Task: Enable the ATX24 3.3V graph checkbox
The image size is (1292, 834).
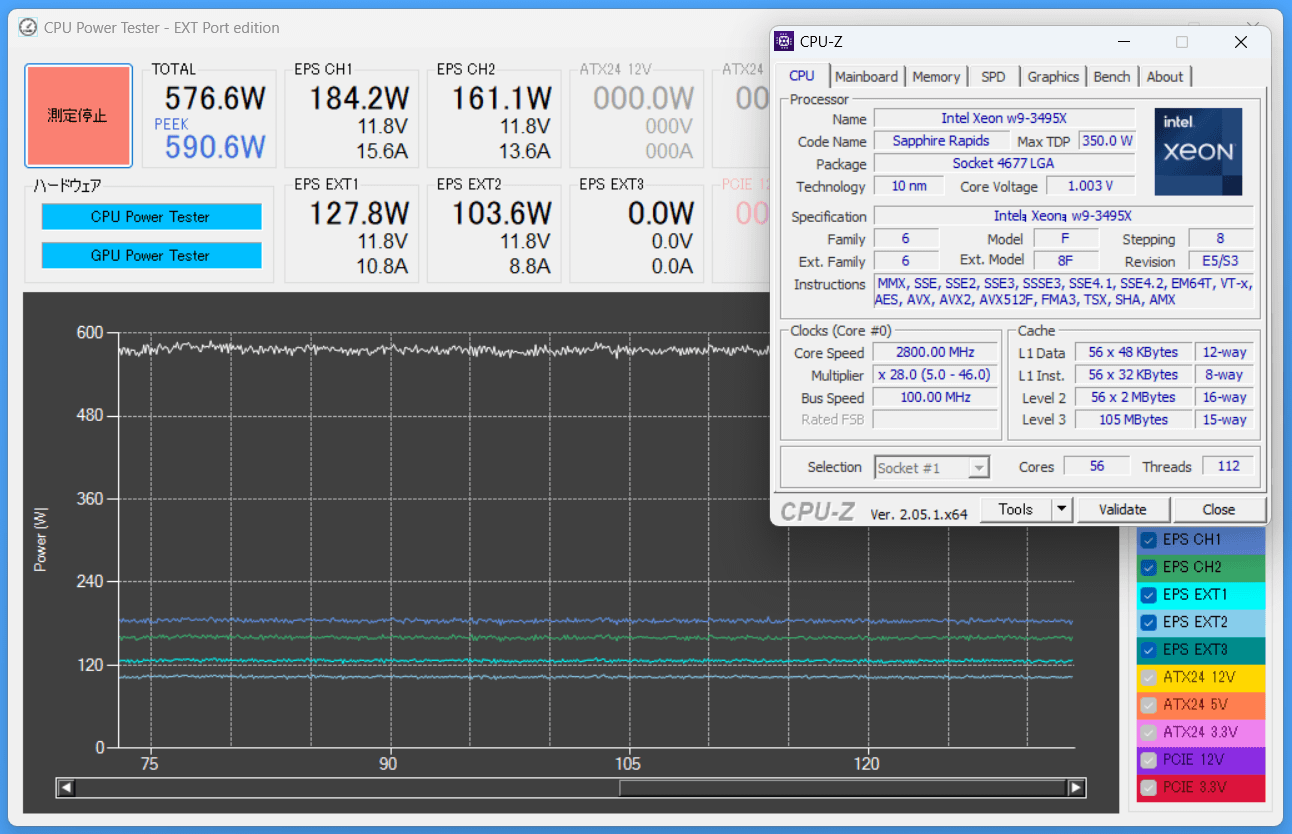Action: tap(1148, 732)
